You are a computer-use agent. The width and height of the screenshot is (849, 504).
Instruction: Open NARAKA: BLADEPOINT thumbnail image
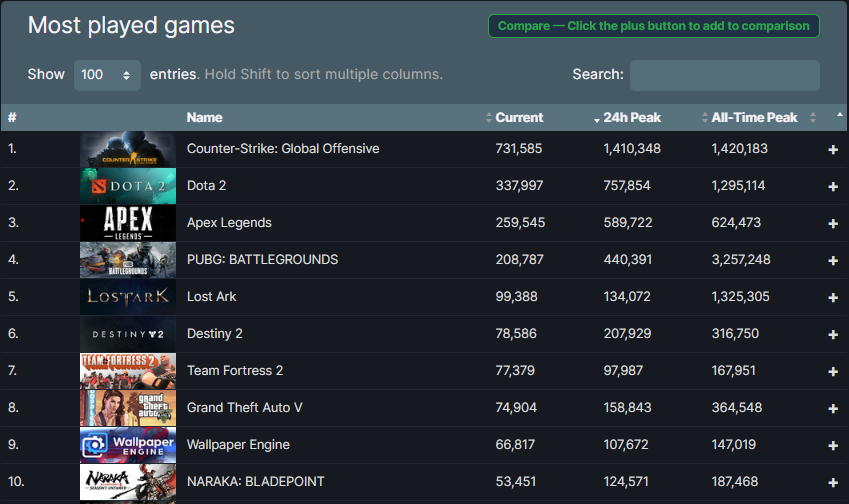tap(128, 482)
